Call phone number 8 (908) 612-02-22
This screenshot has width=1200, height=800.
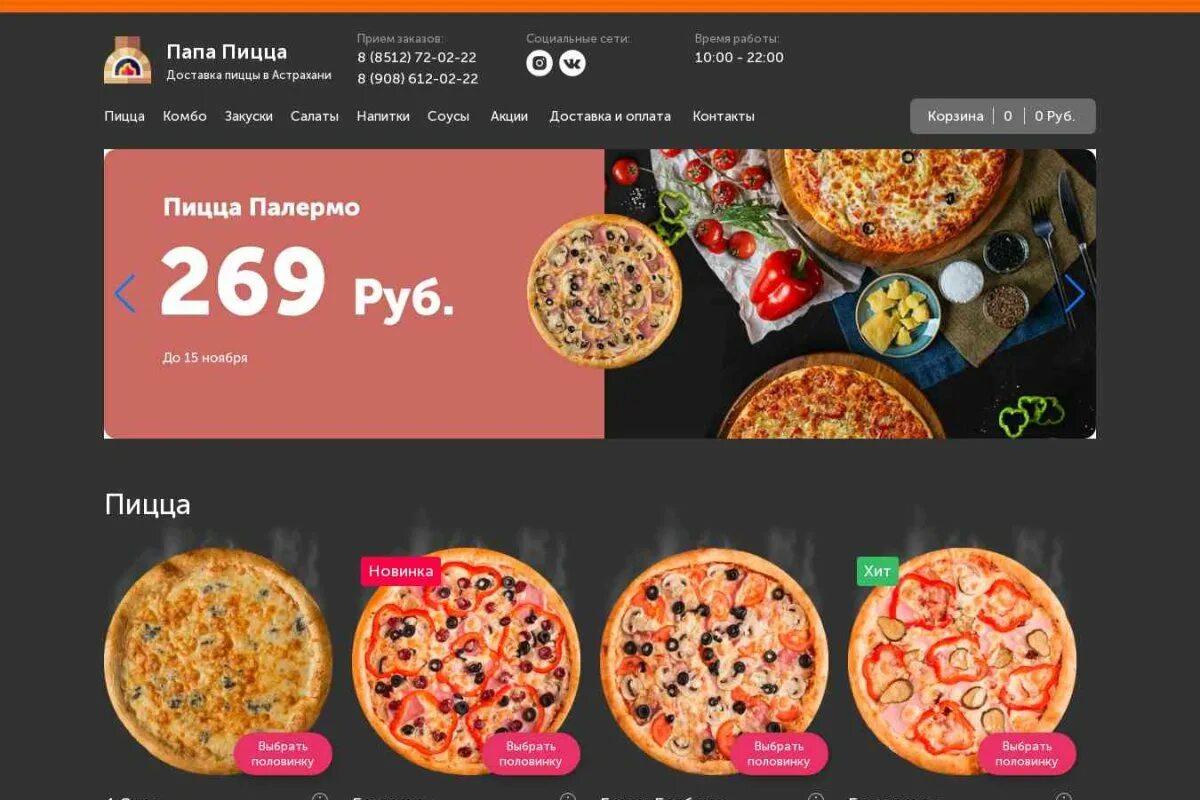coord(418,79)
